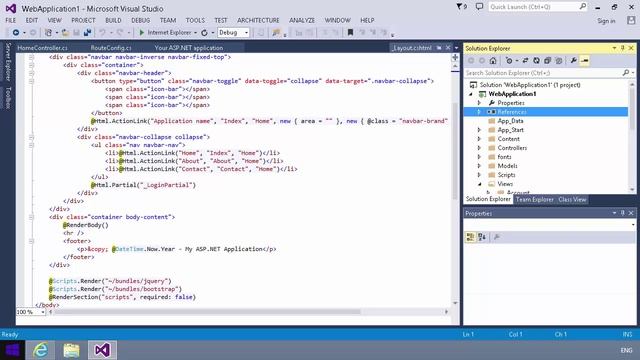Open the notifications flag icon

pyautogui.click(x=461, y=7)
